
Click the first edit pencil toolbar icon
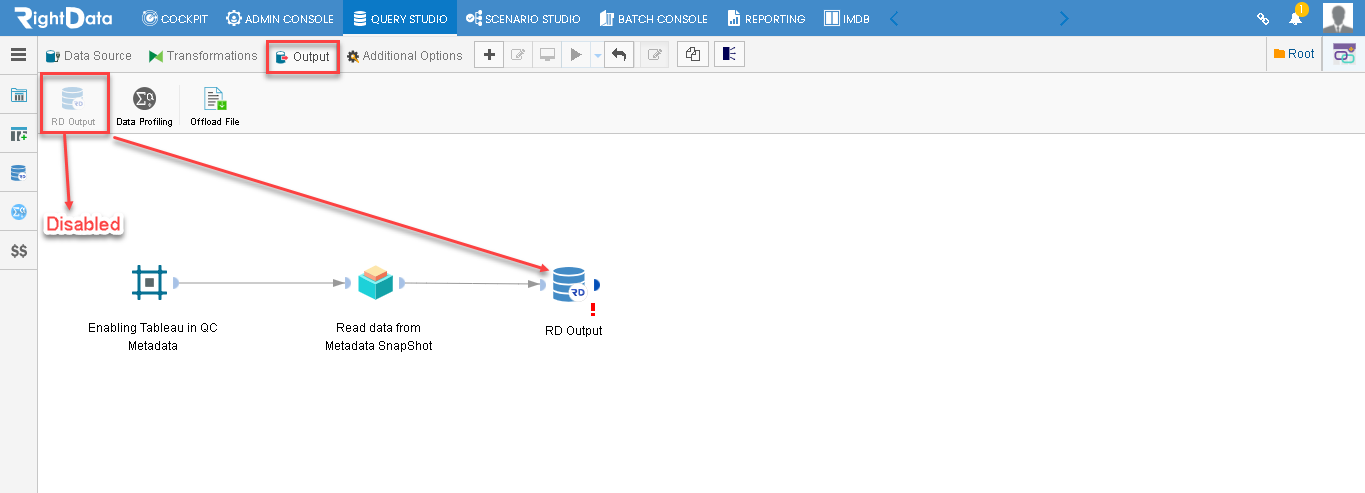click(x=518, y=55)
